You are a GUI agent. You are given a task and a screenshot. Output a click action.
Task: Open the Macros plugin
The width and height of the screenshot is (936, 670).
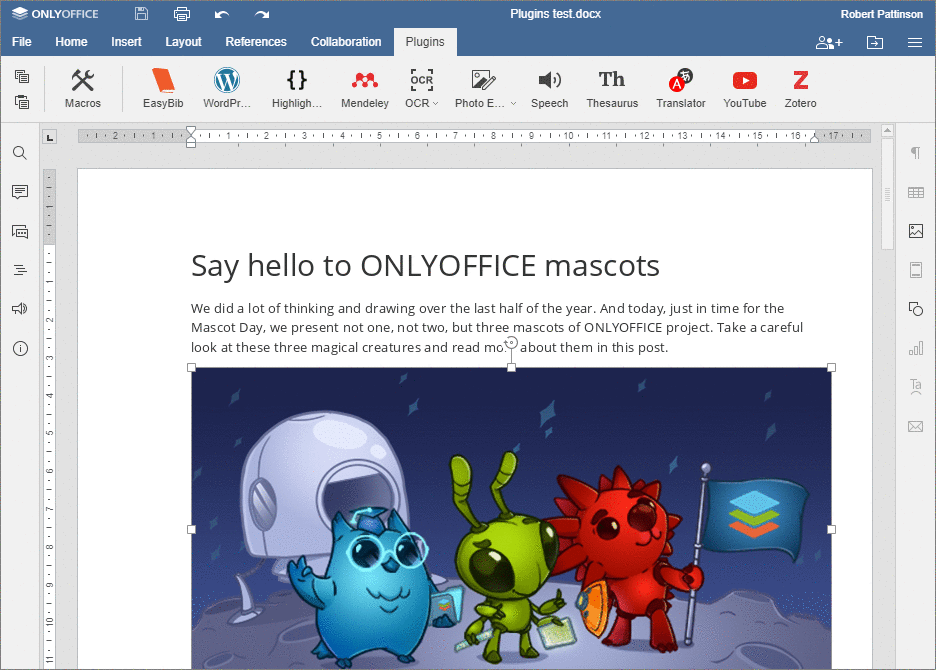point(83,88)
